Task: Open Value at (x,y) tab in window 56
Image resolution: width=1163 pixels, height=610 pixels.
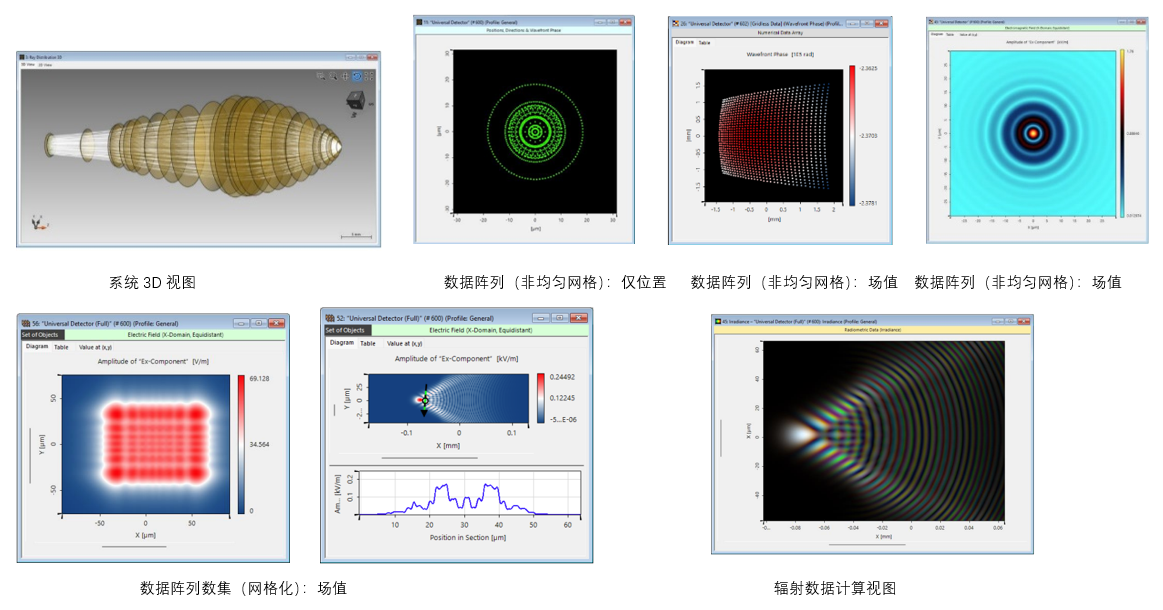Action: 95,347
